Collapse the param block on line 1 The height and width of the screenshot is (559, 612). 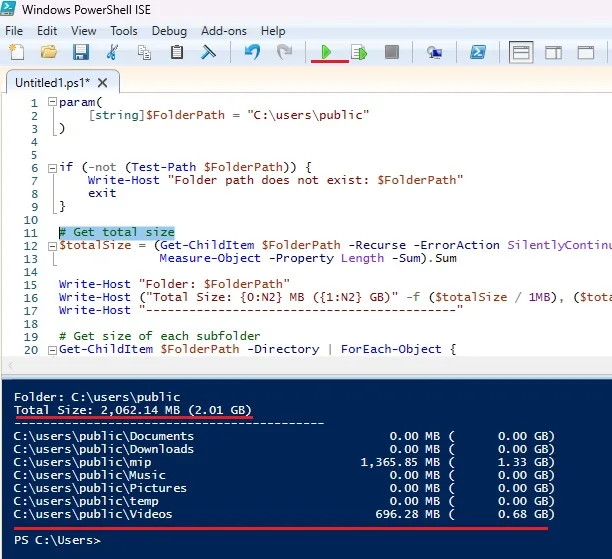[x=52, y=103]
